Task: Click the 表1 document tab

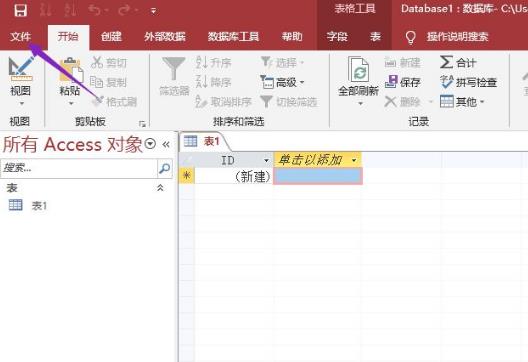Action: (x=205, y=141)
